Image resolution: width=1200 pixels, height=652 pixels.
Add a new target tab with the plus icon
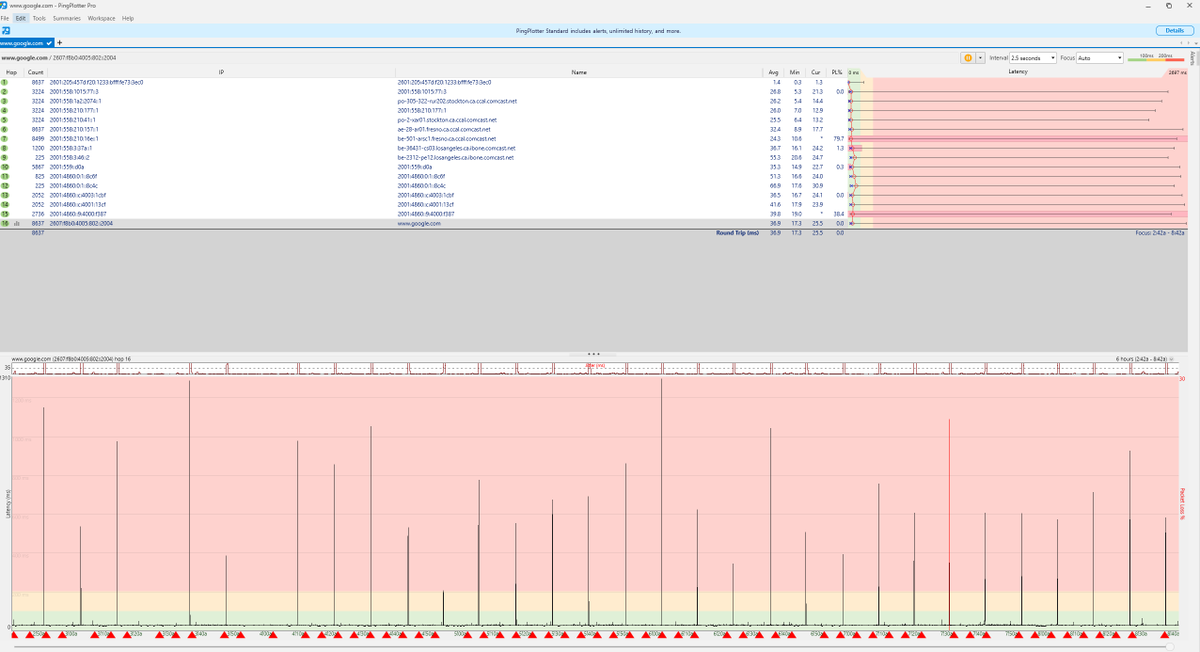[x=59, y=43]
